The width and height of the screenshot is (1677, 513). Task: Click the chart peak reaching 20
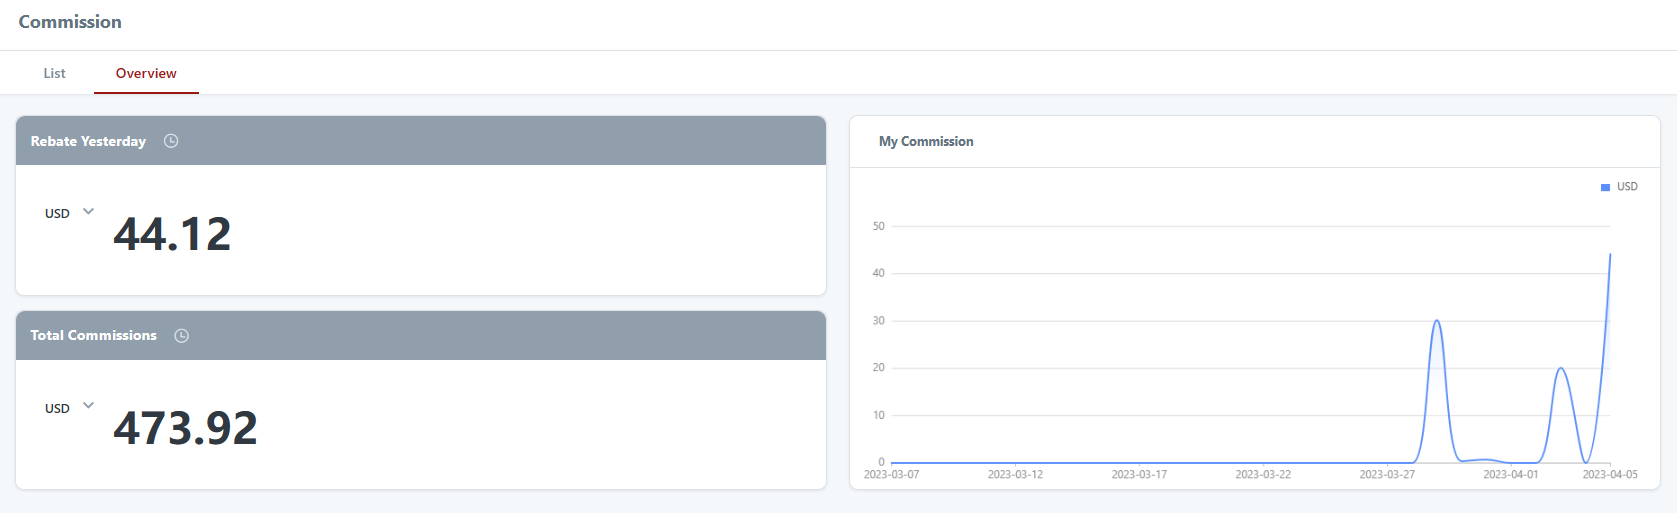pos(1560,369)
